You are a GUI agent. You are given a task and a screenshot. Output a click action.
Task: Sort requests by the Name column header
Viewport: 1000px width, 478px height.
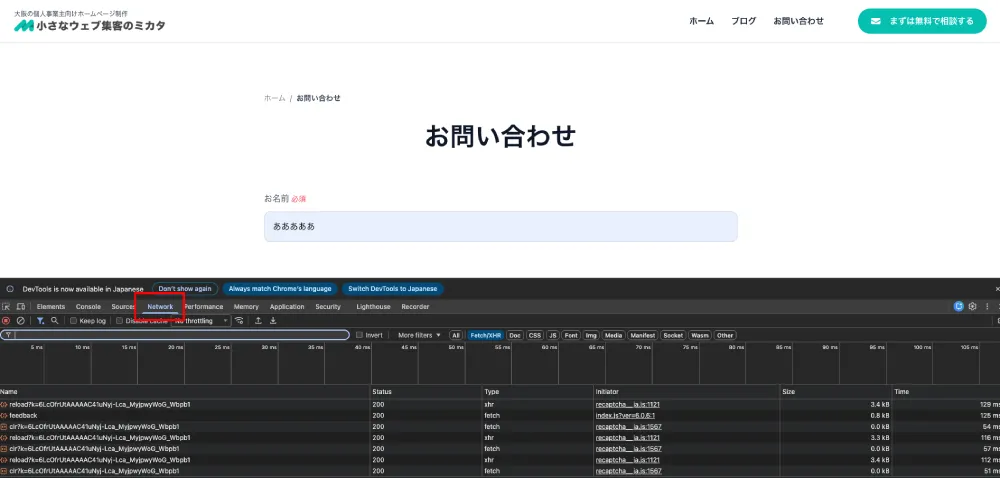185,391
